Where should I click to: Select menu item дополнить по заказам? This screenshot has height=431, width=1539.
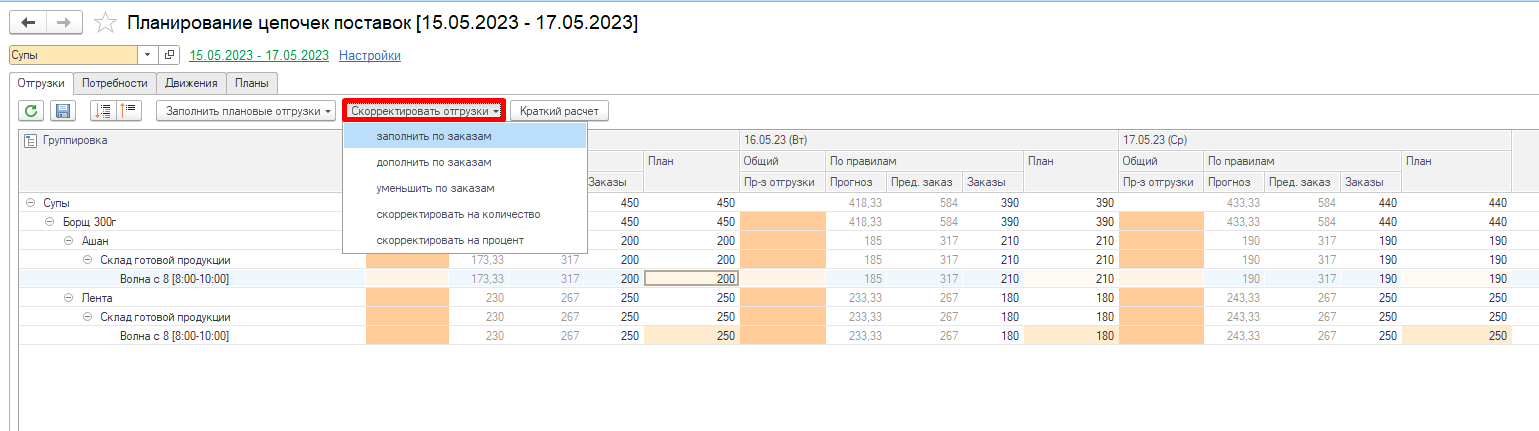434,162
